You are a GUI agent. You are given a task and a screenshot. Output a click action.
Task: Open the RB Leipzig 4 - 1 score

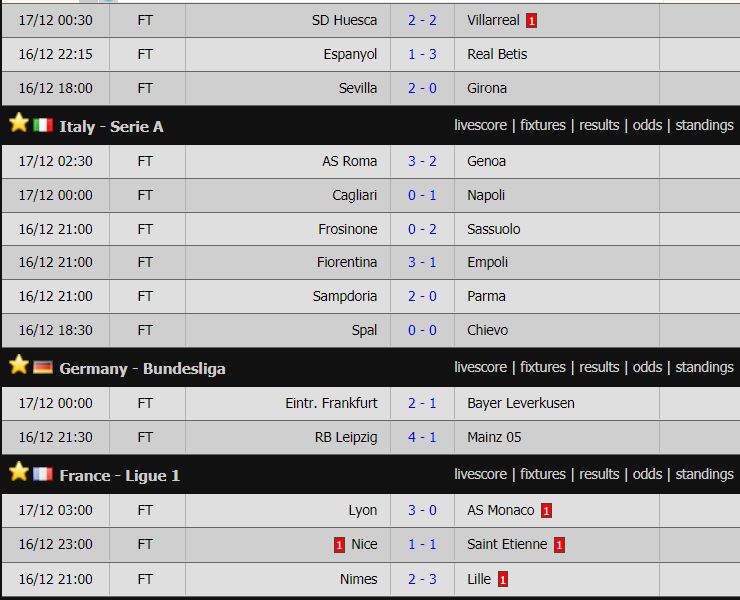click(422, 437)
